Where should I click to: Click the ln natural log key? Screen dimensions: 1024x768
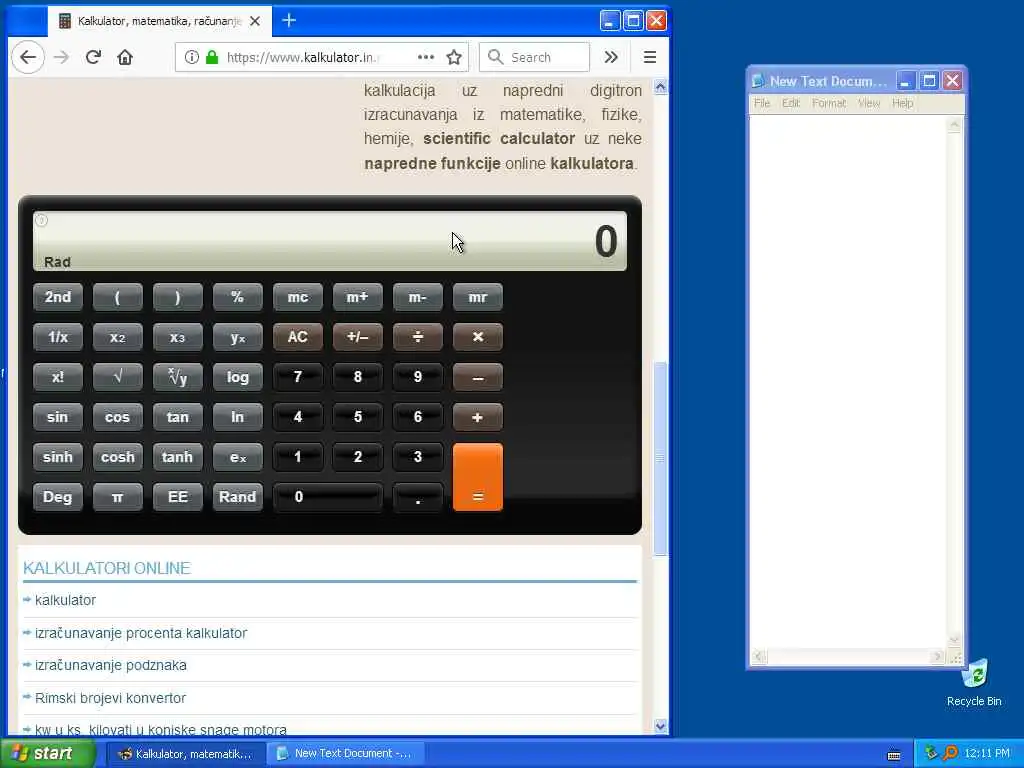pos(238,417)
